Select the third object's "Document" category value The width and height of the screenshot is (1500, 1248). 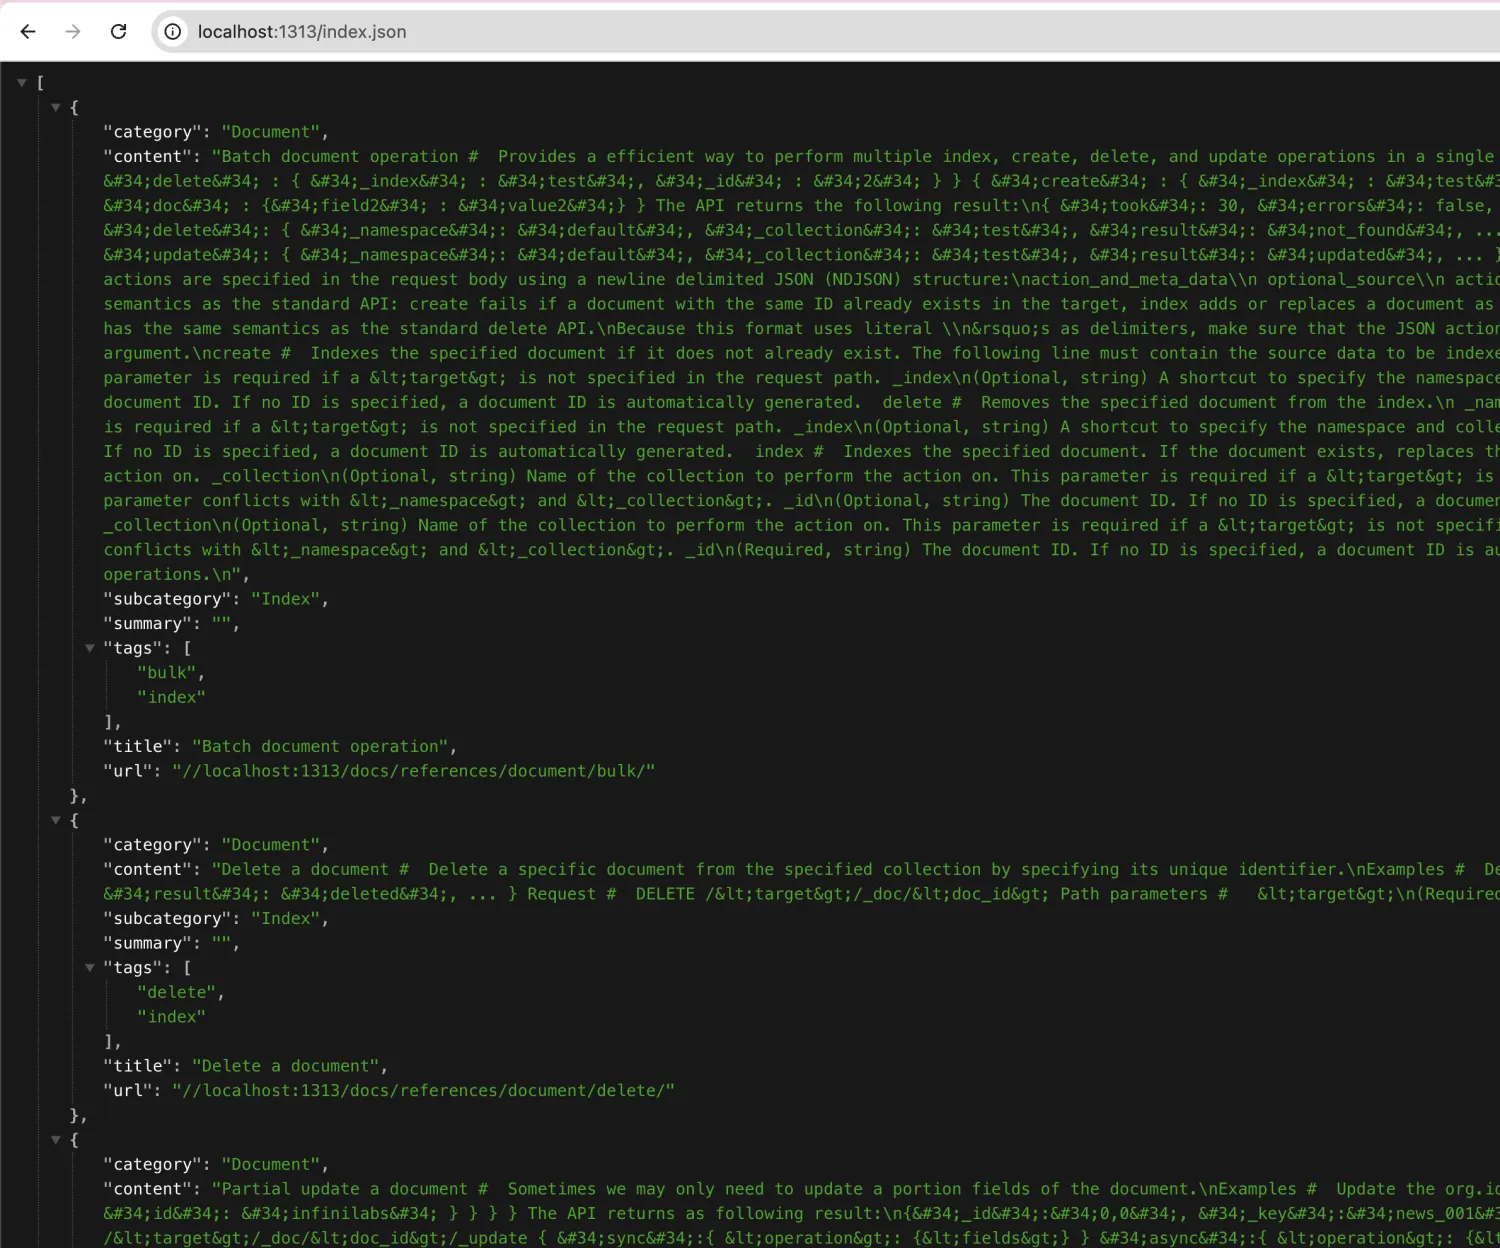pos(271,1165)
